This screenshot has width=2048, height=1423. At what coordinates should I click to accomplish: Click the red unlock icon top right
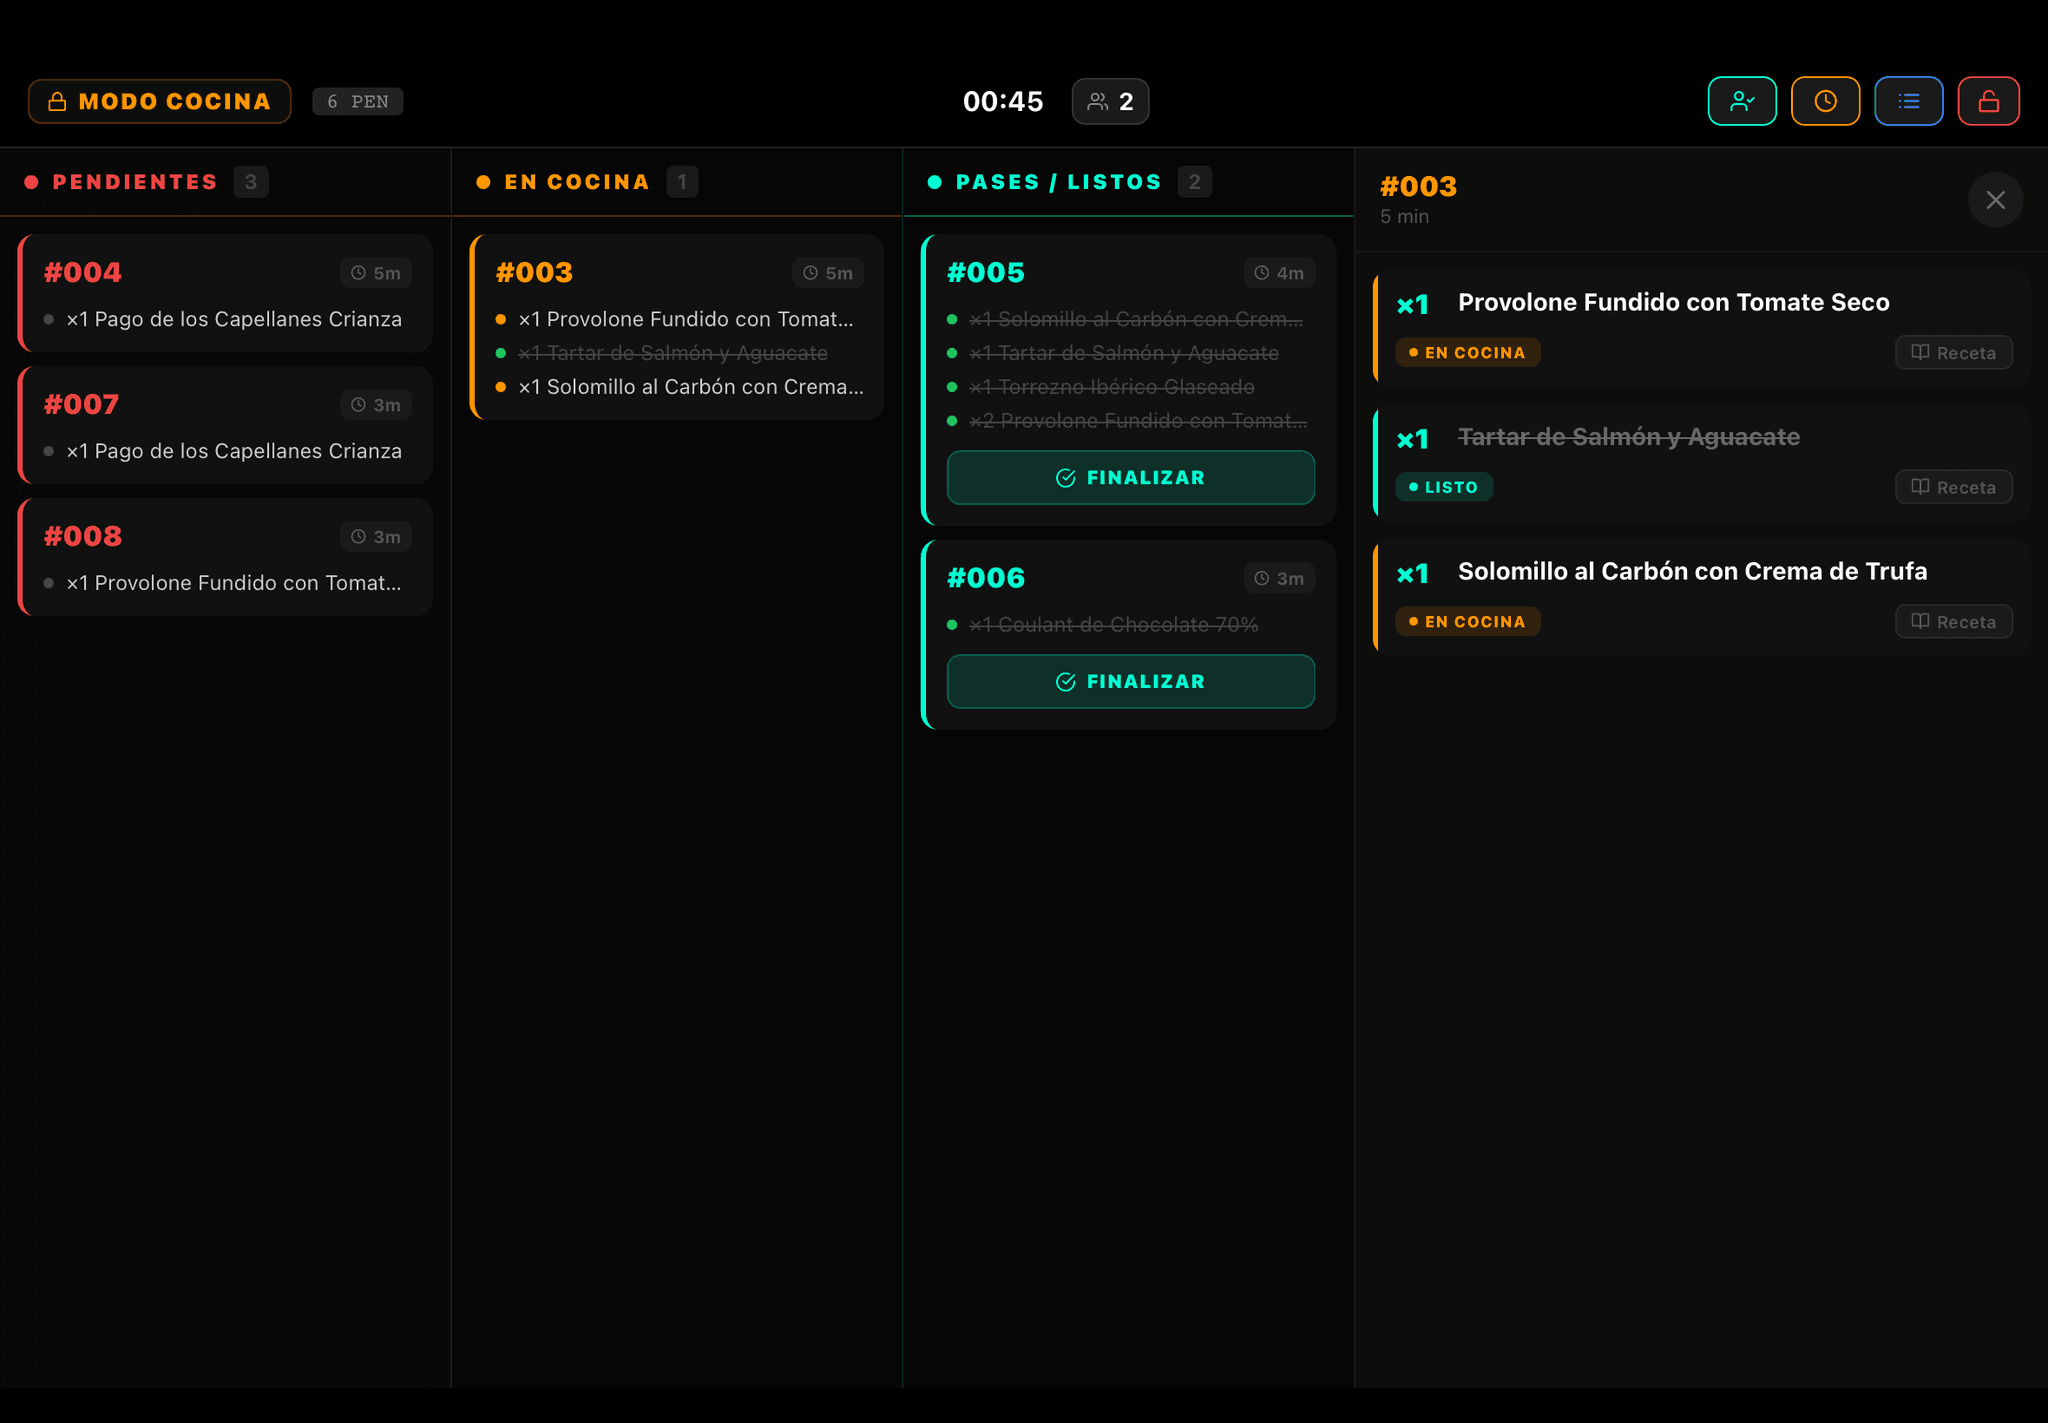click(1988, 101)
